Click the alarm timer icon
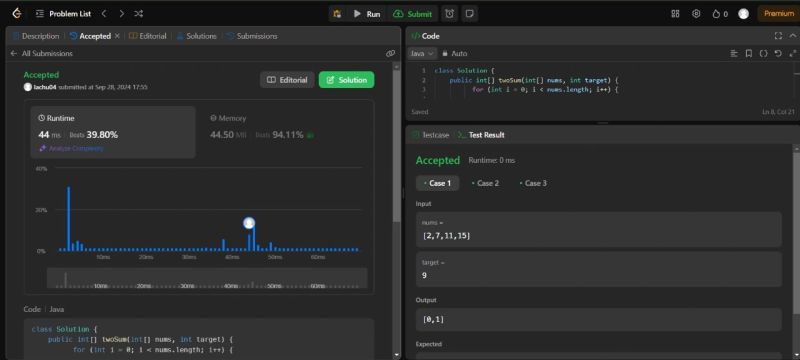The width and height of the screenshot is (800, 360). [x=449, y=14]
